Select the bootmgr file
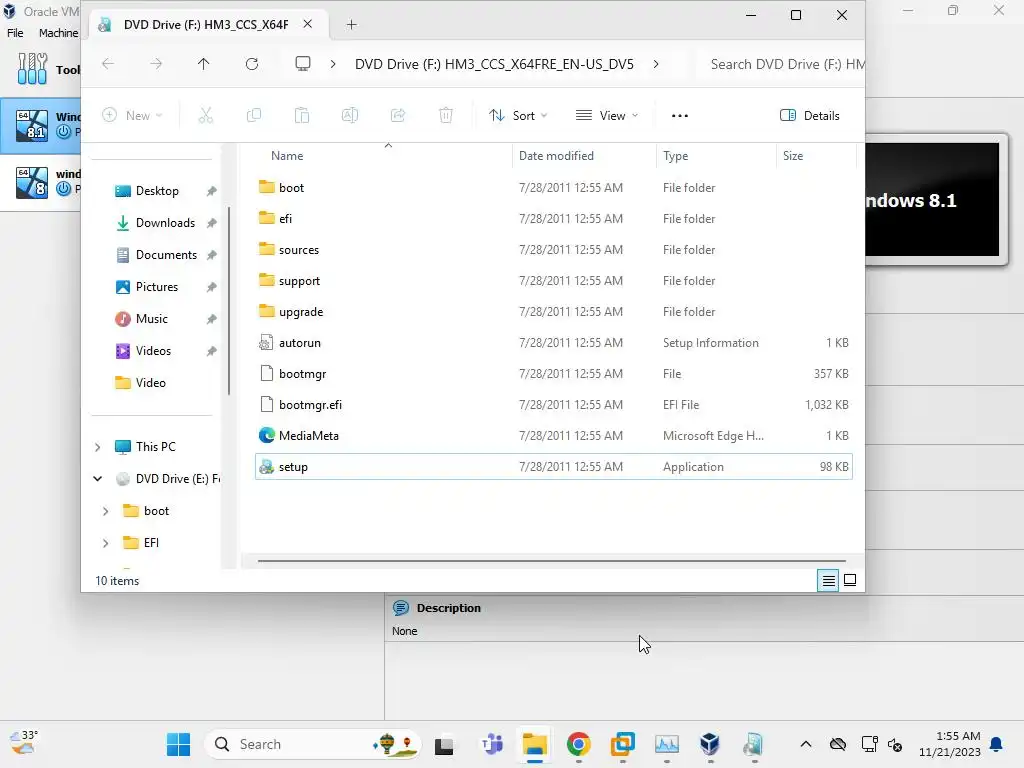 click(x=553, y=374)
